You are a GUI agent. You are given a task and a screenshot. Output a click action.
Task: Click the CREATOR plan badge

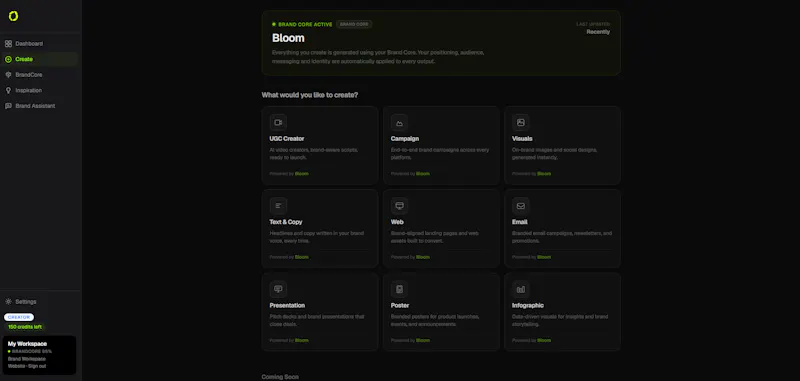(19, 317)
